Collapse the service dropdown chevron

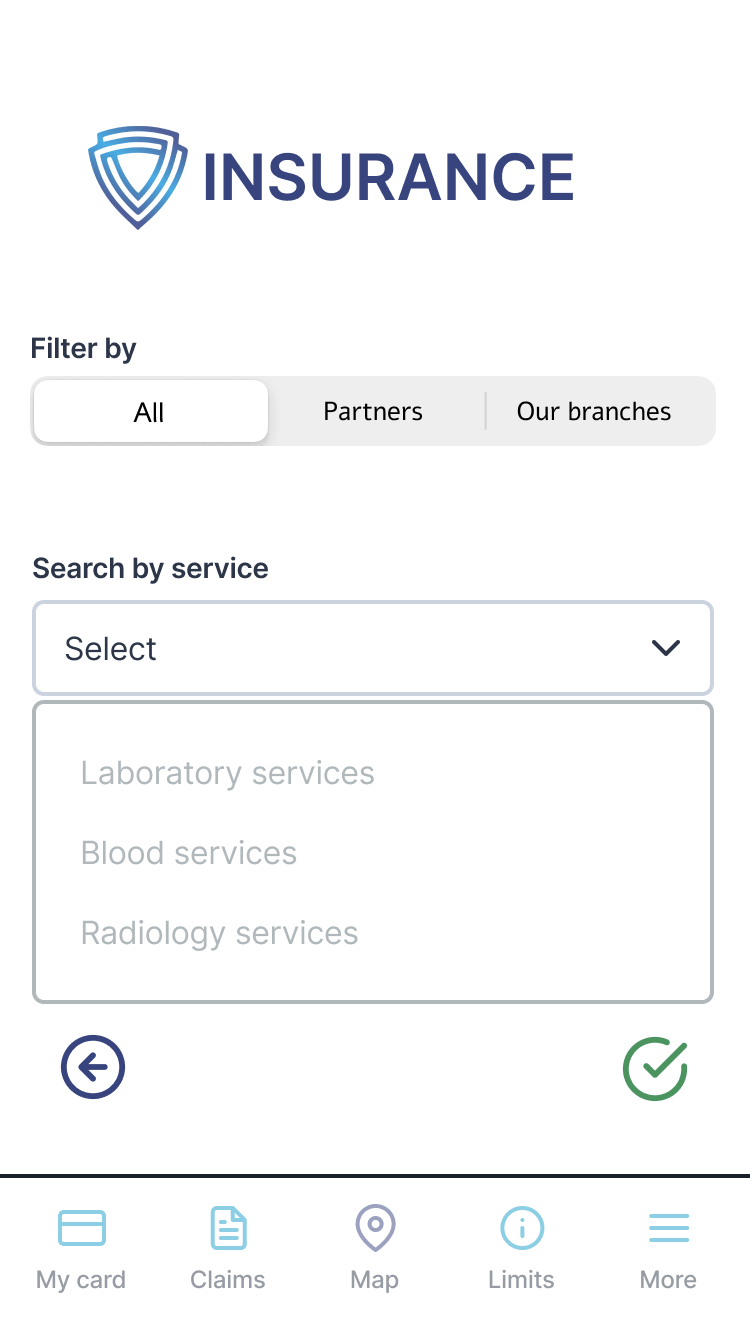665,648
